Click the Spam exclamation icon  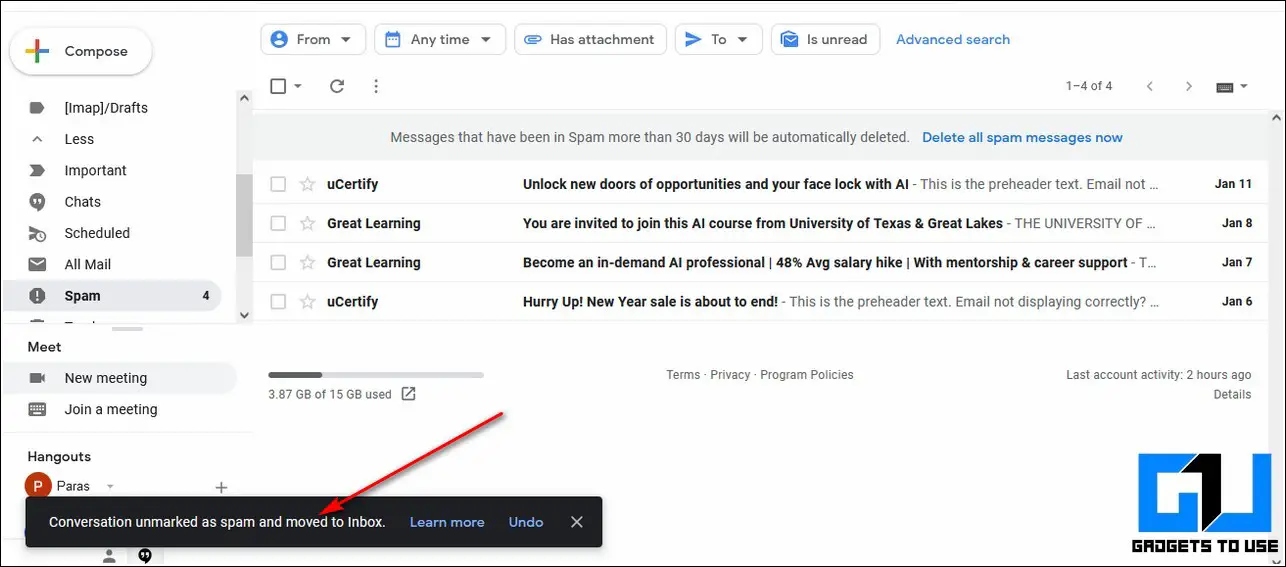(x=37, y=296)
